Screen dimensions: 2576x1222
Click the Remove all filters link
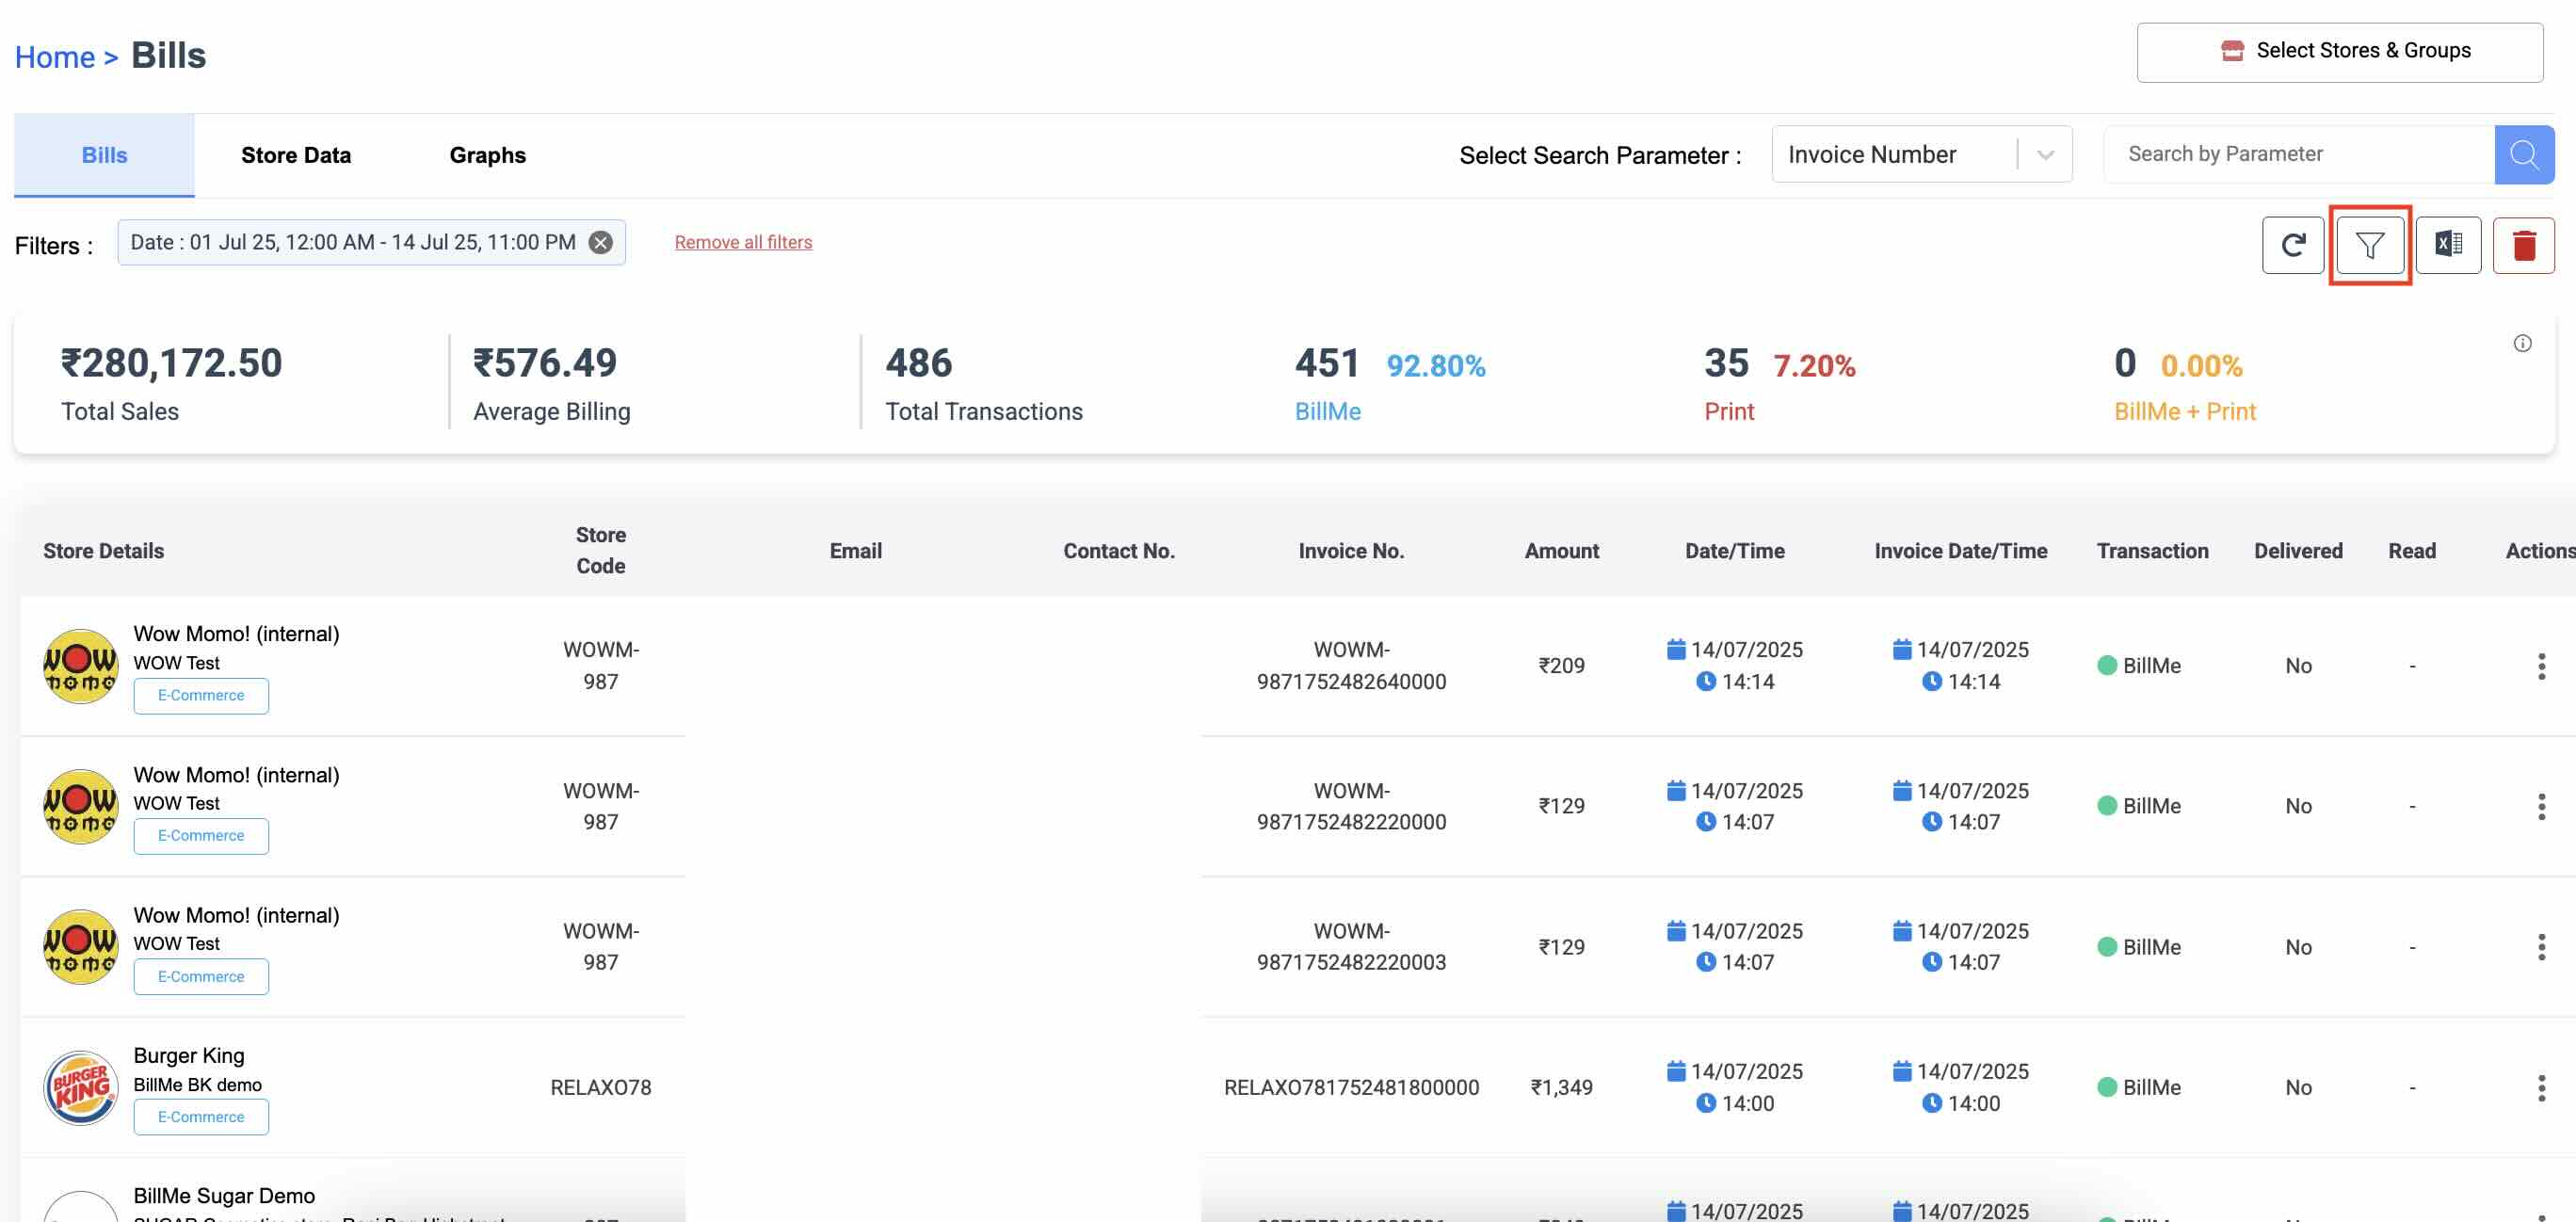(x=743, y=243)
